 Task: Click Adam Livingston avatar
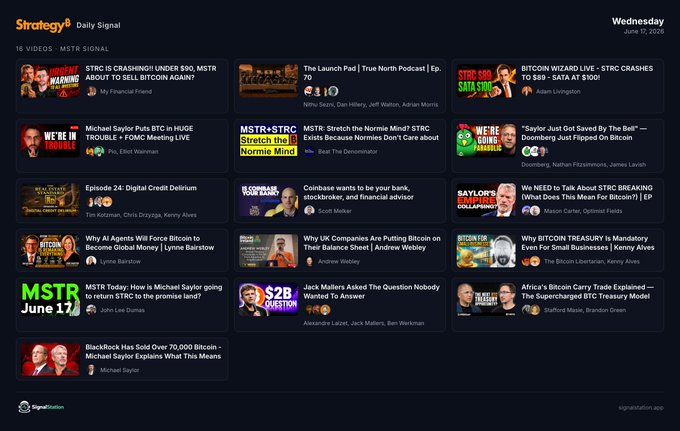coord(526,91)
